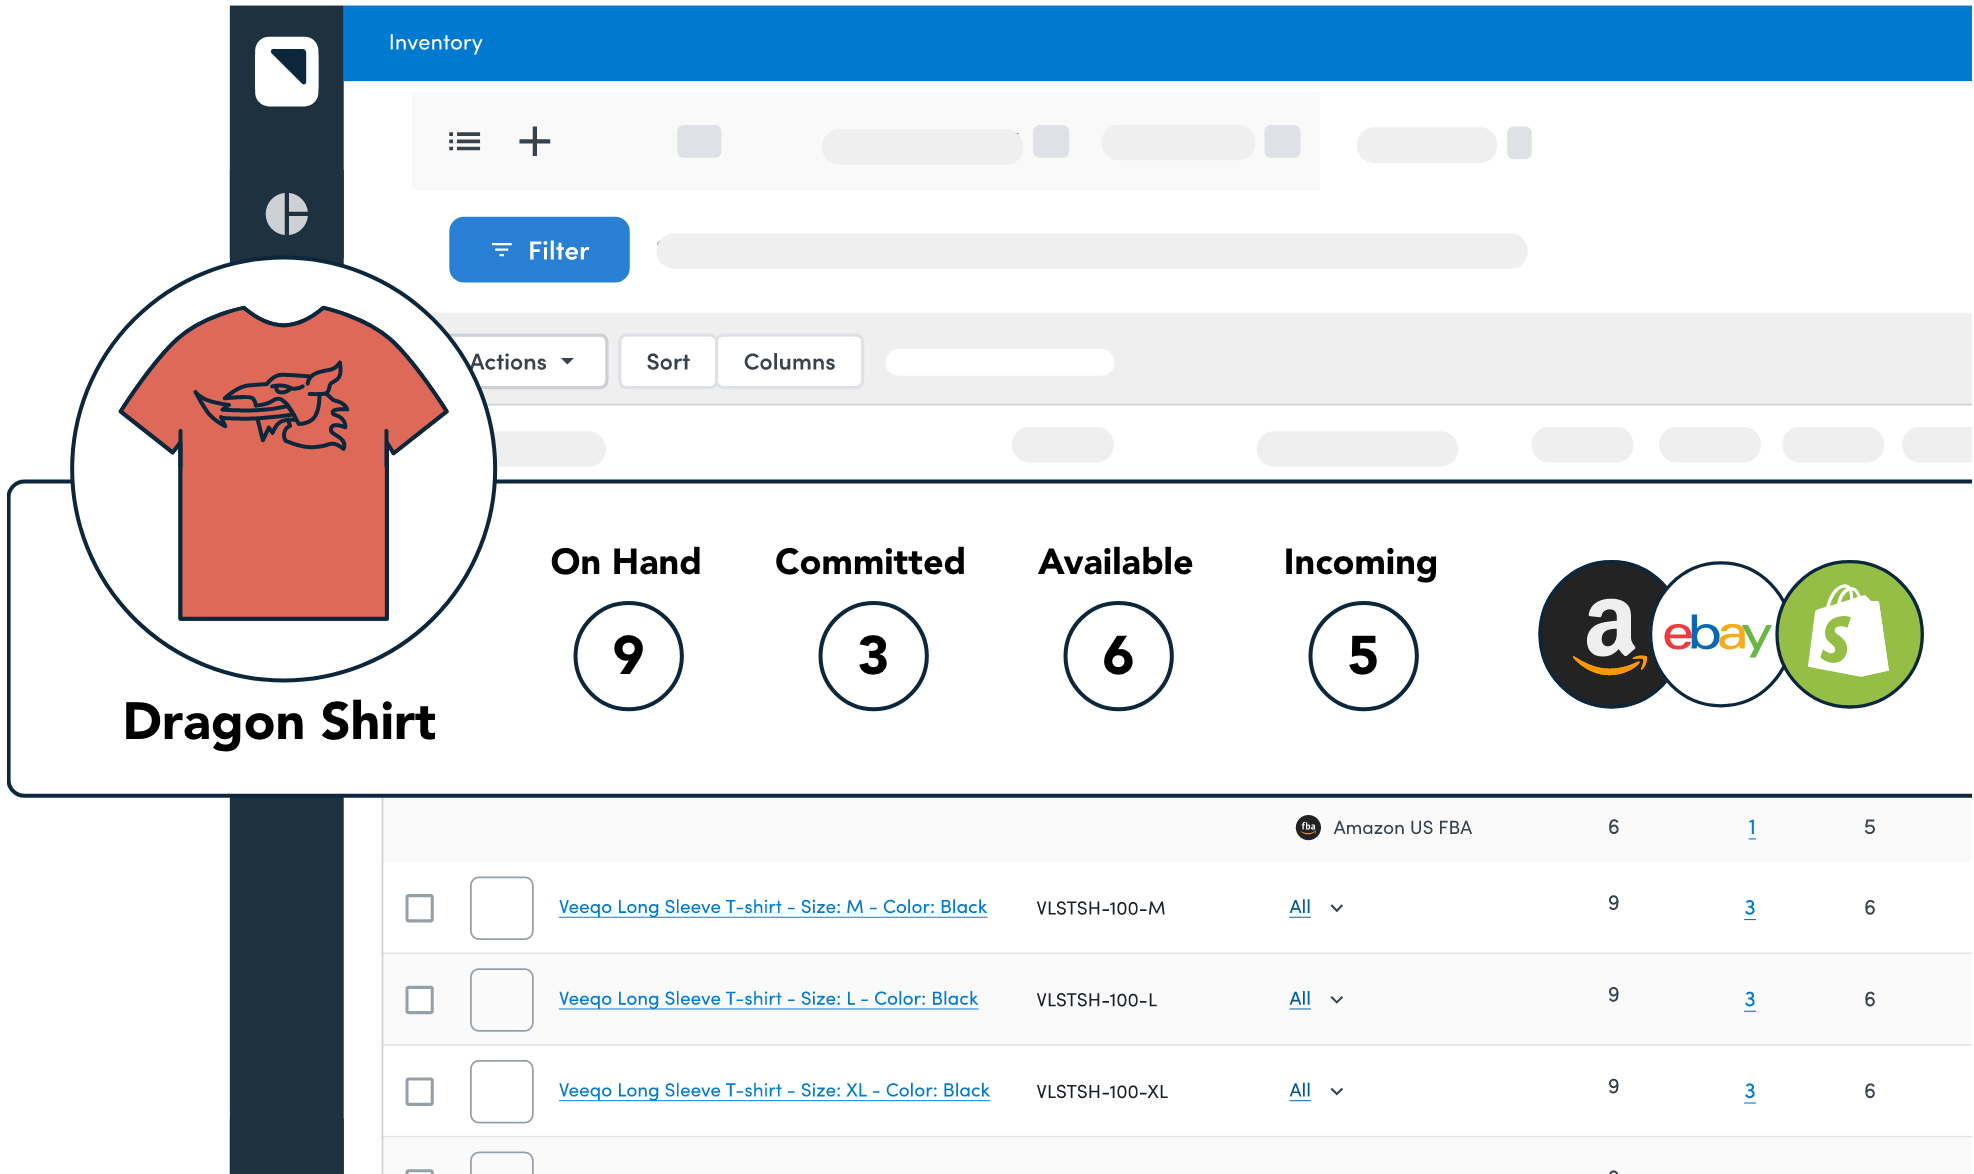Switch to the Inventory tab
The image size is (1974, 1174).
435,42
